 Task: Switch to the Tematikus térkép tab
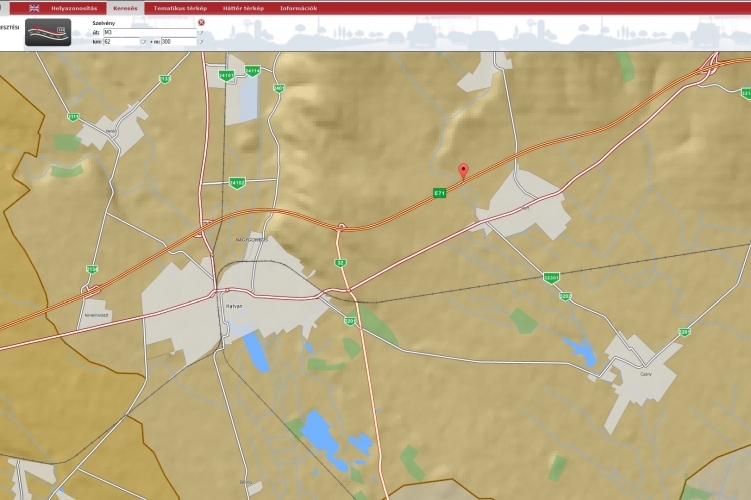pyautogui.click(x=180, y=7)
